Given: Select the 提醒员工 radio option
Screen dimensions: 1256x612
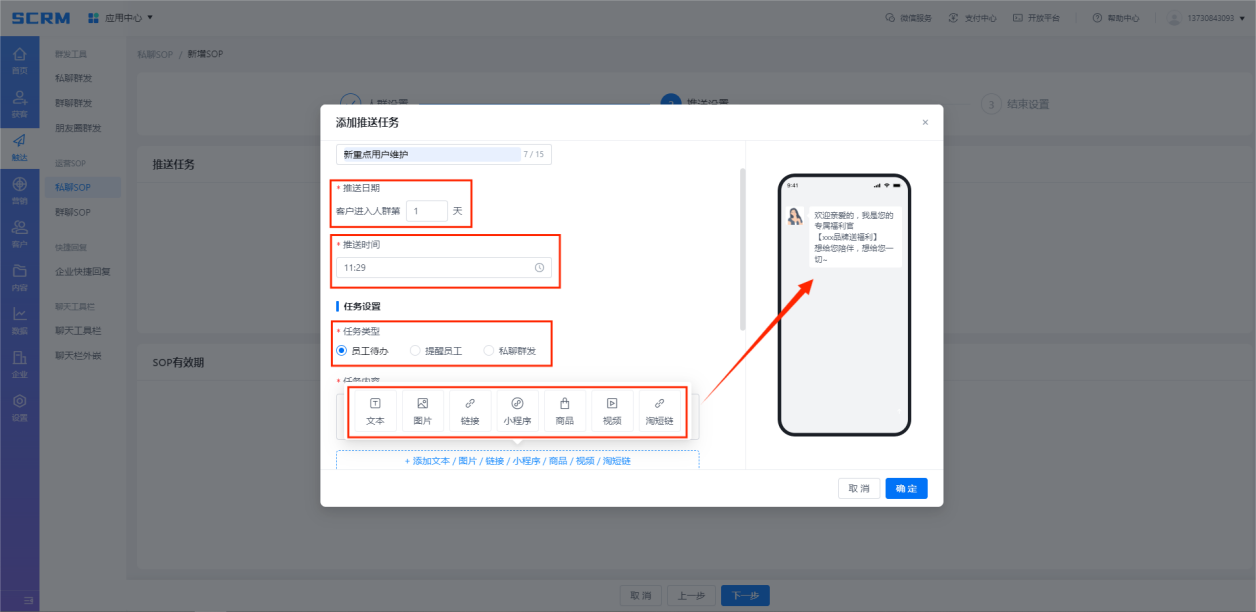Looking at the screenshot, I should [x=415, y=351].
